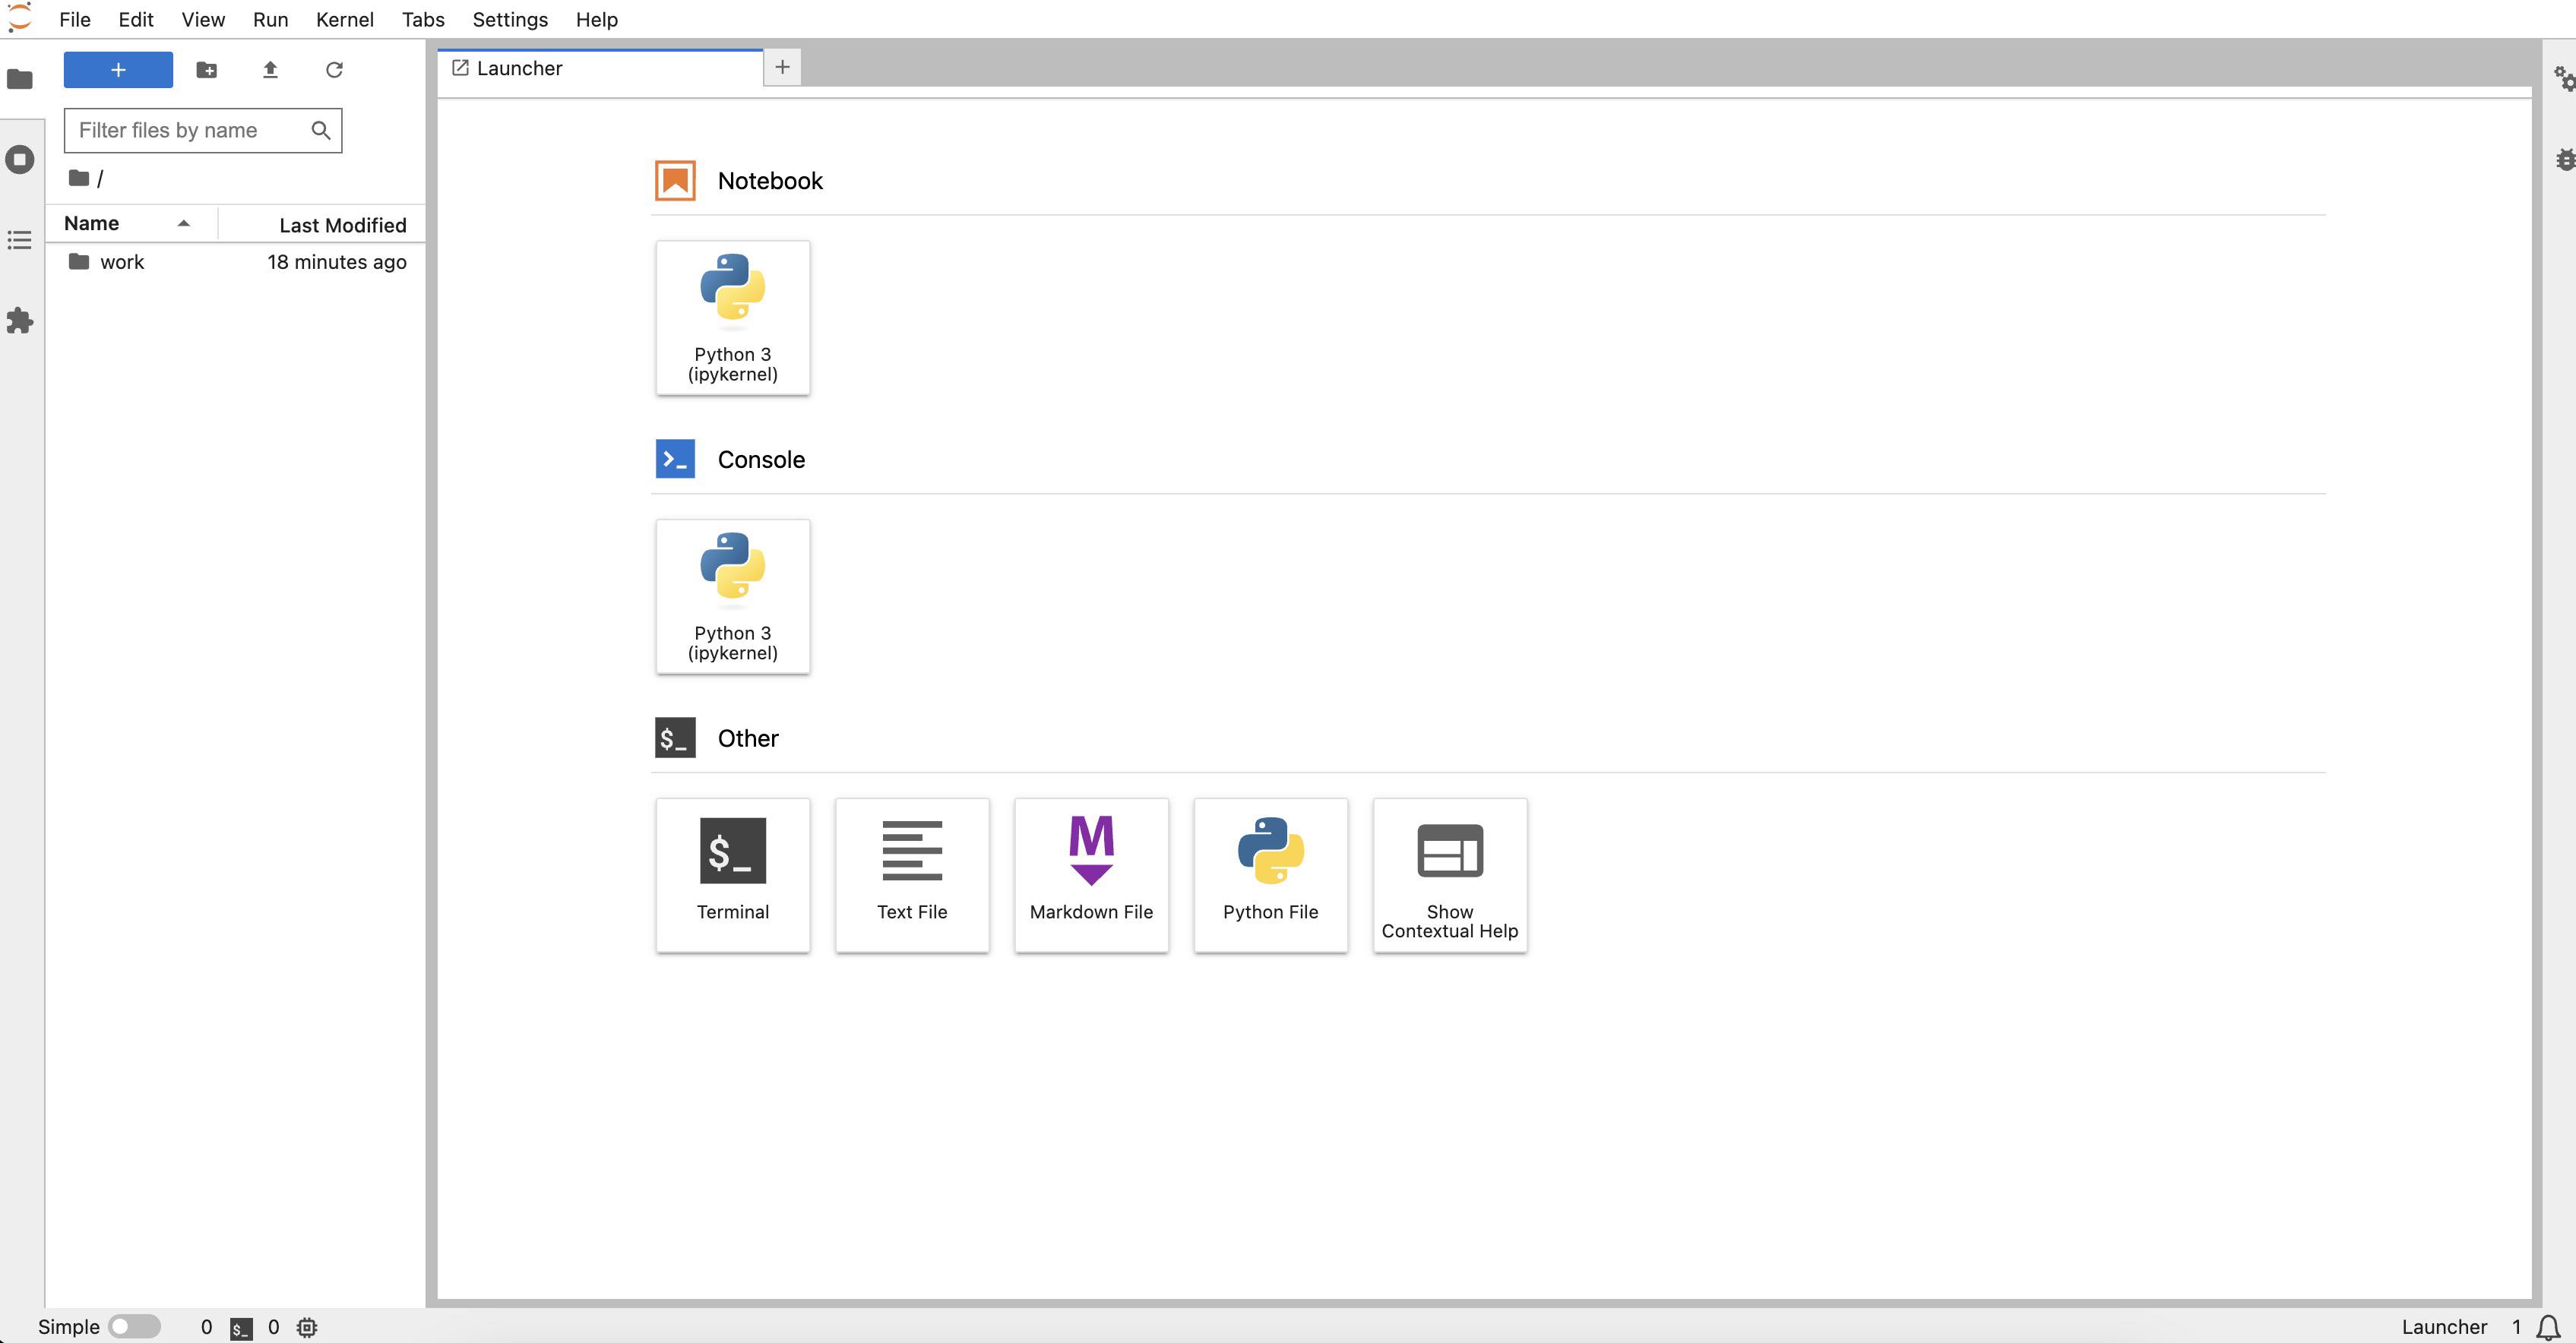The height and width of the screenshot is (1343, 2576).
Task: Click the refresh file browser button
Action: pos(336,70)
